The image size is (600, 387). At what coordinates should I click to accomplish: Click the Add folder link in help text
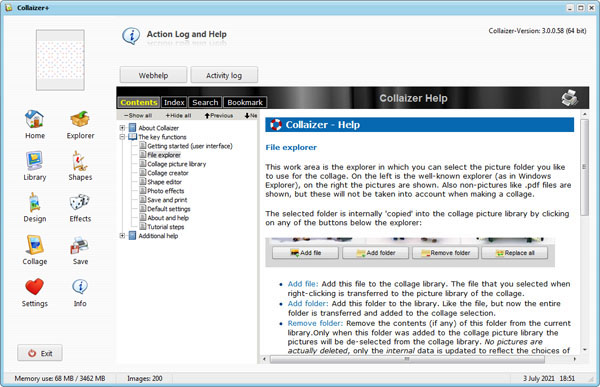tap(308, 303)
